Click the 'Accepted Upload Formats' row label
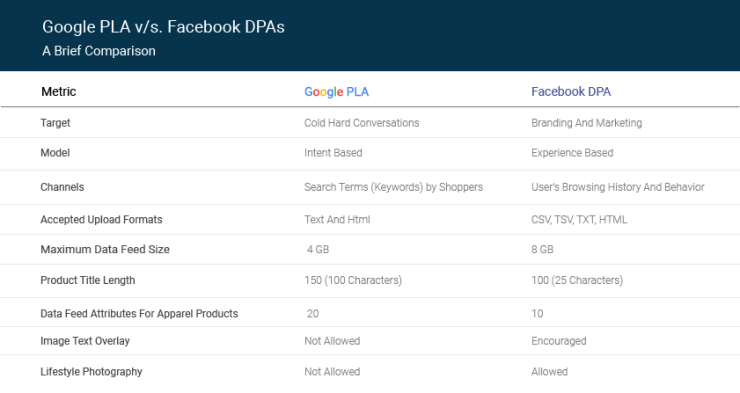The height and width of the screenshot is (393, 740). 101,220
